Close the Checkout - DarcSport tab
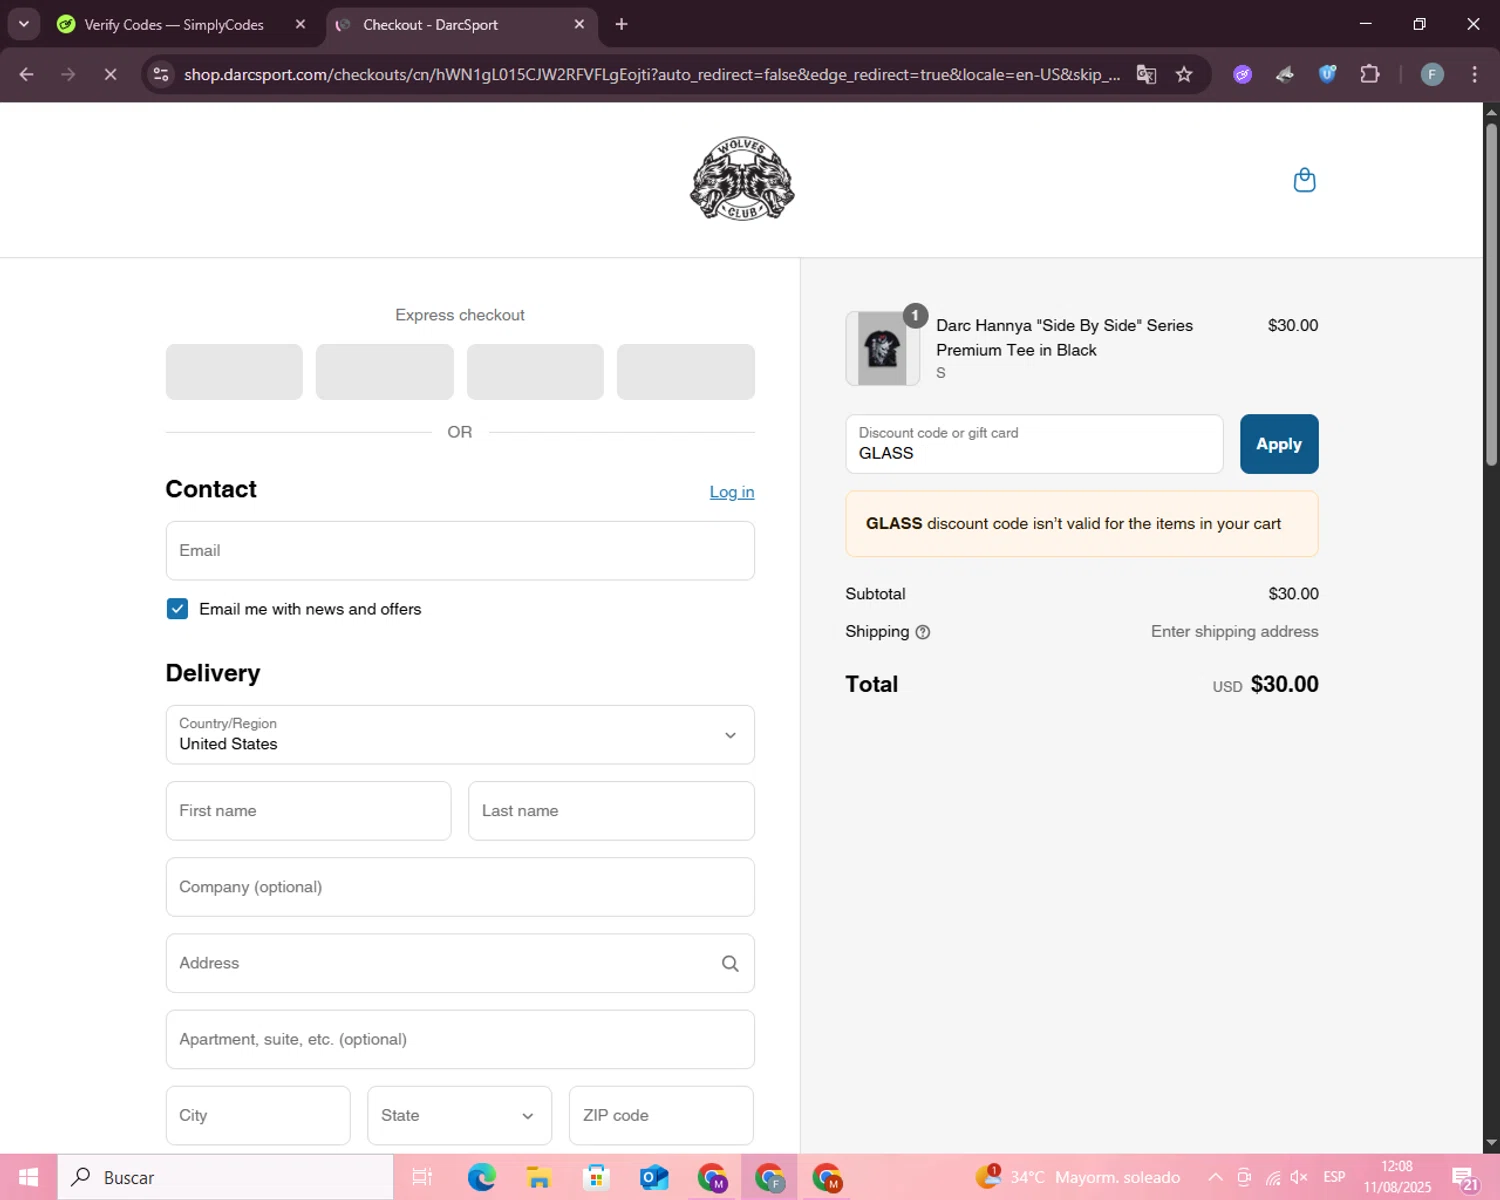Image resolution: width=1500 pixels, height=1200 pixels. (579, 24)
